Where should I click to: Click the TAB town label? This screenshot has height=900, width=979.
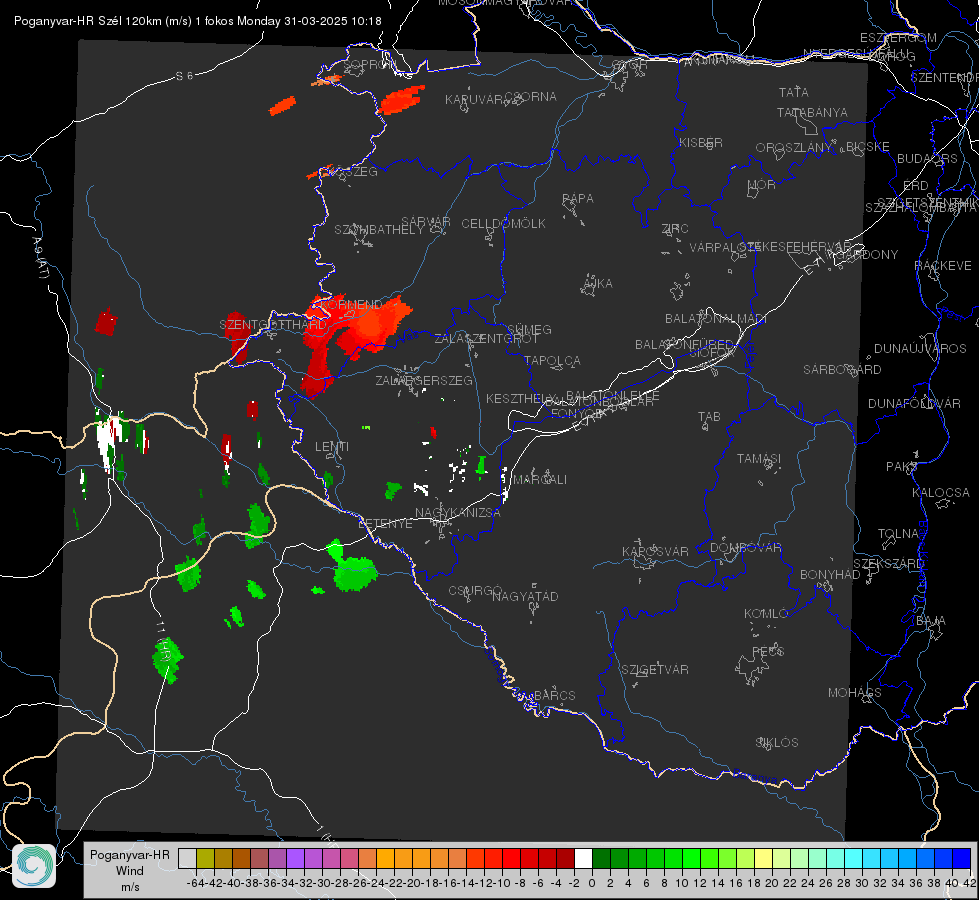coord(709,417)
